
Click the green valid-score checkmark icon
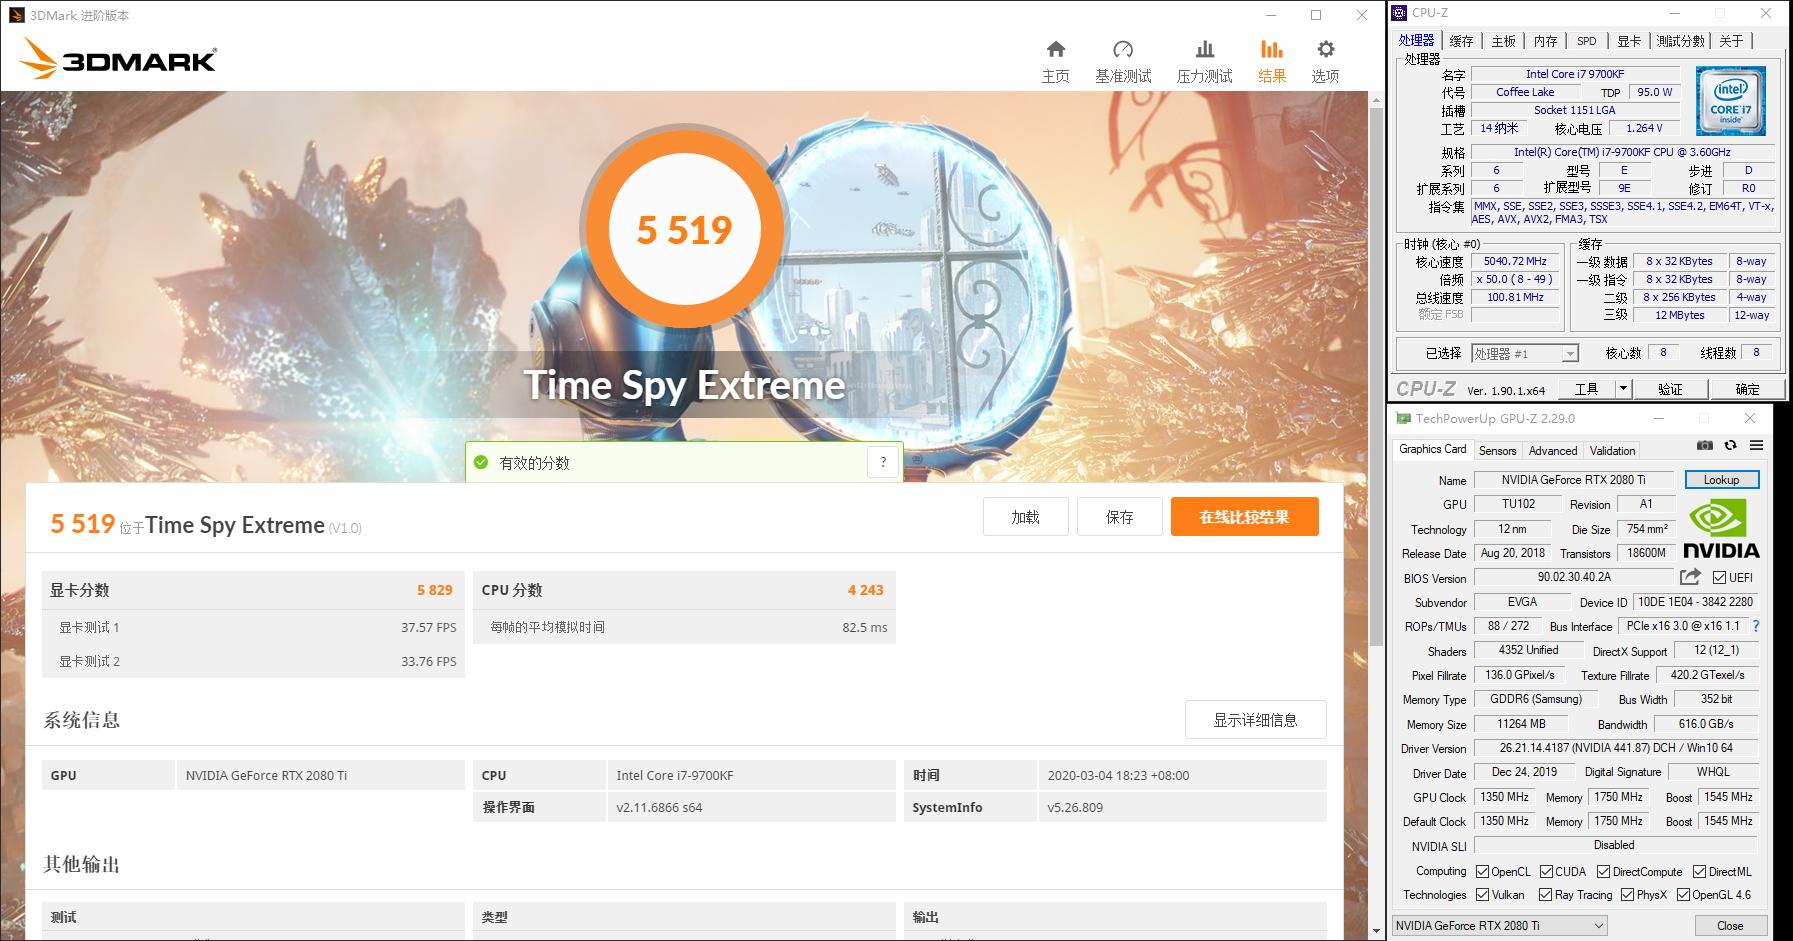pos(481,463)
